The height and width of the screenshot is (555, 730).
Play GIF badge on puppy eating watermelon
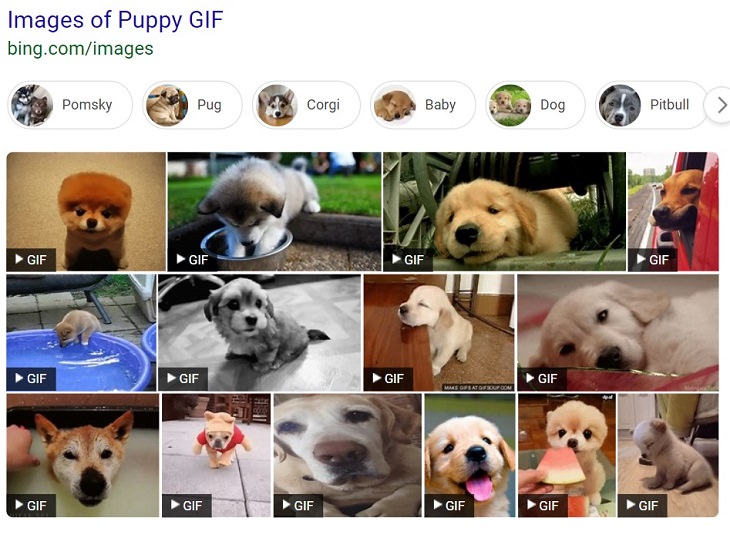pos(543,506)
